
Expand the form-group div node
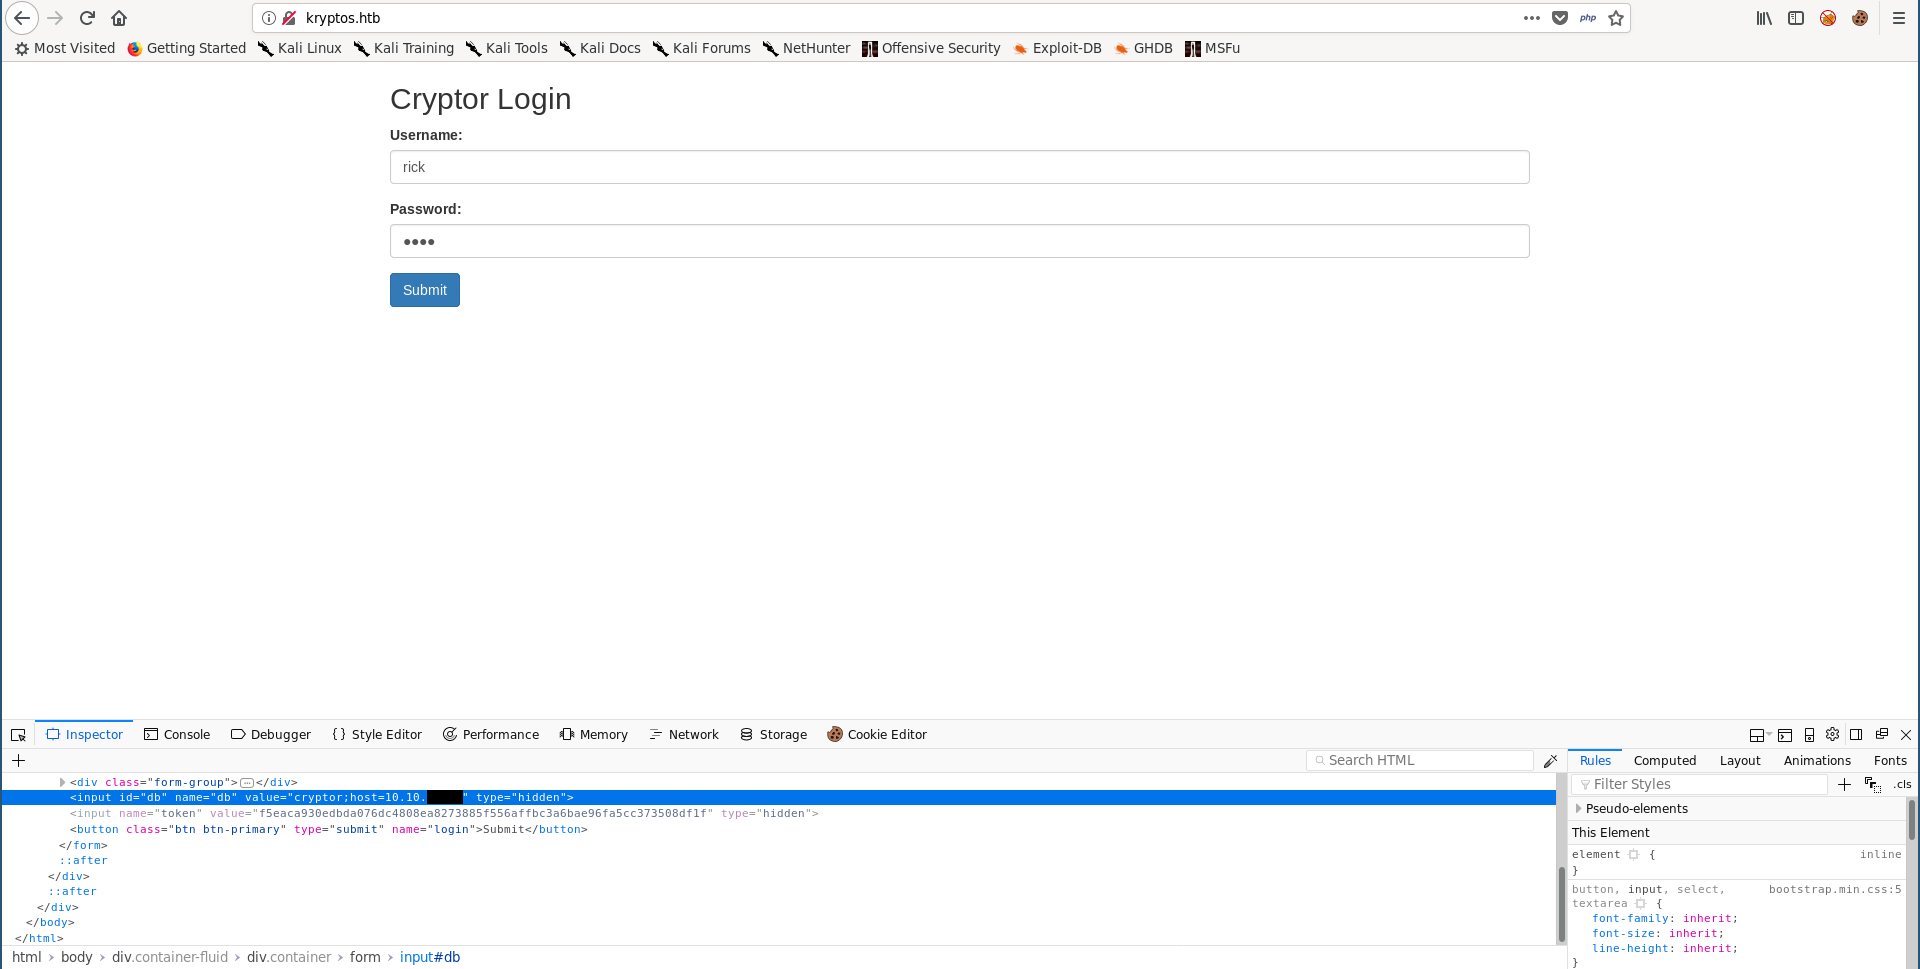[x=62, y=782]
